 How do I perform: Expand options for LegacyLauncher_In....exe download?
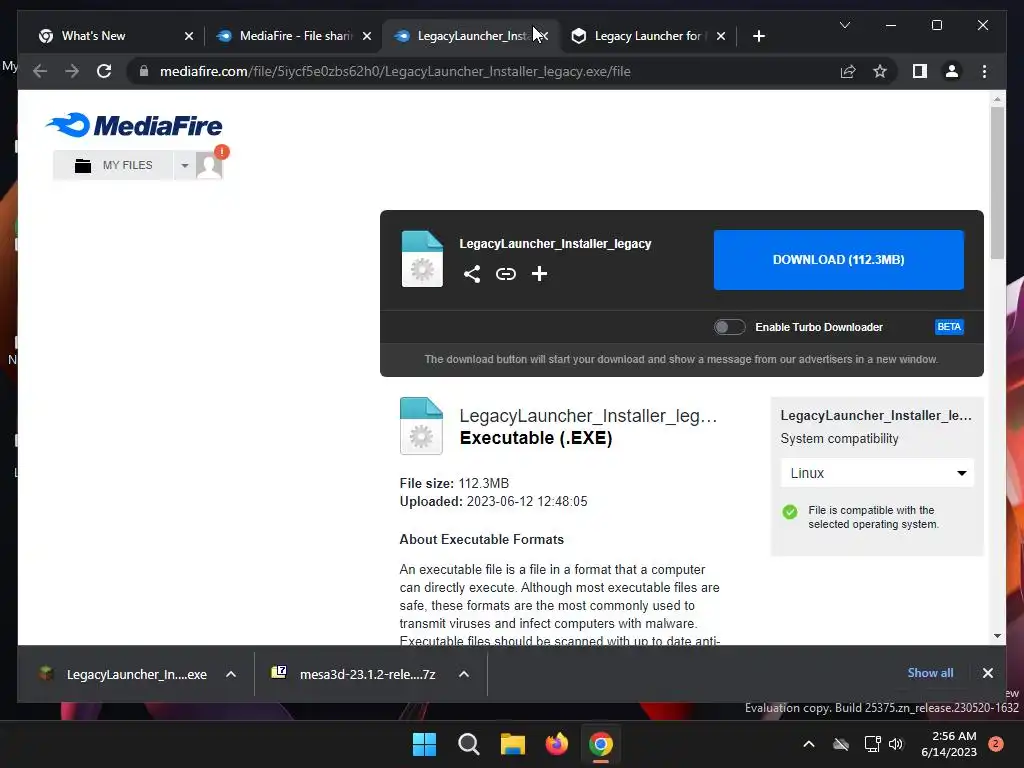pos(231,674)
